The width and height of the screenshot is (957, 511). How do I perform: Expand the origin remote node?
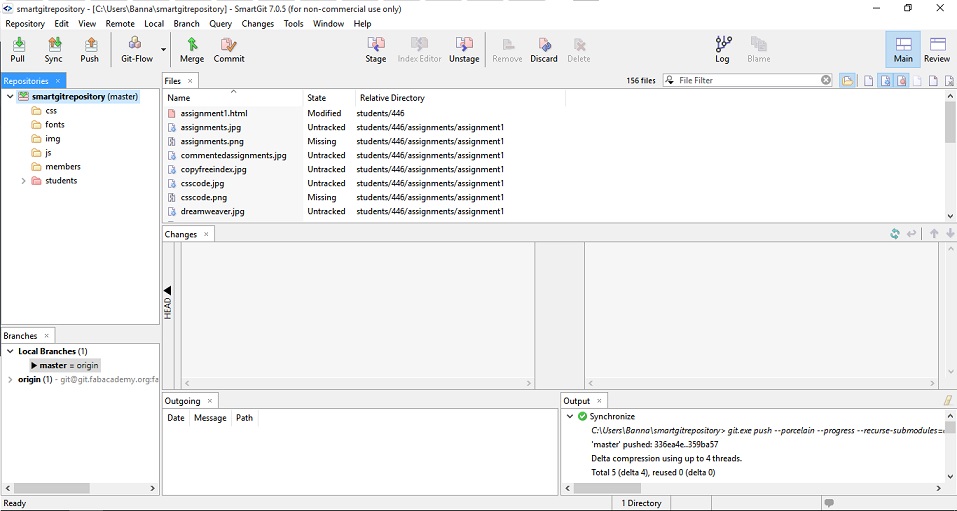10,380
